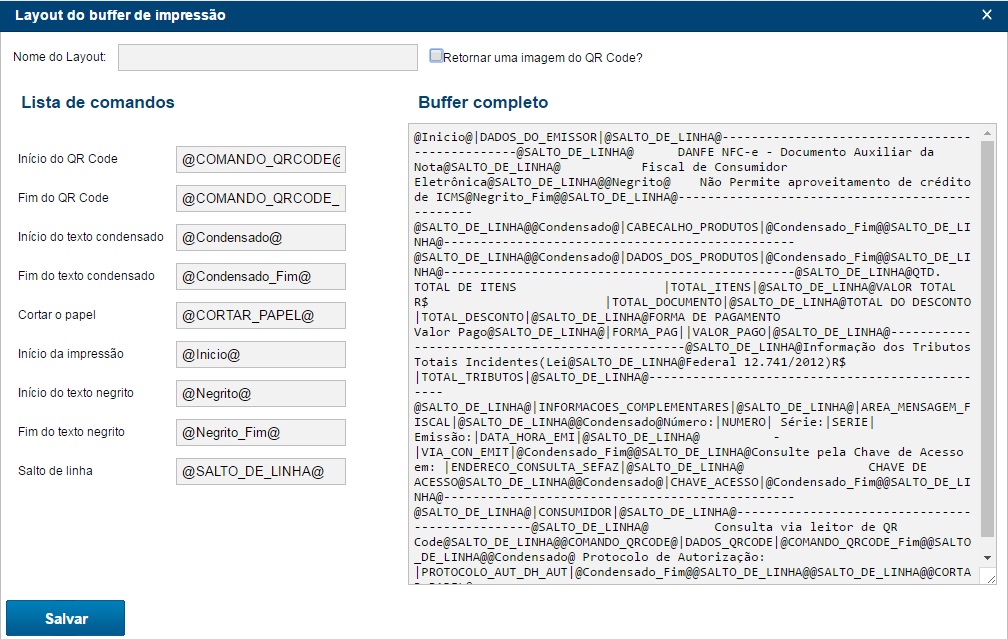Click the Nome do Layout text field

click(x=267, y=58)
